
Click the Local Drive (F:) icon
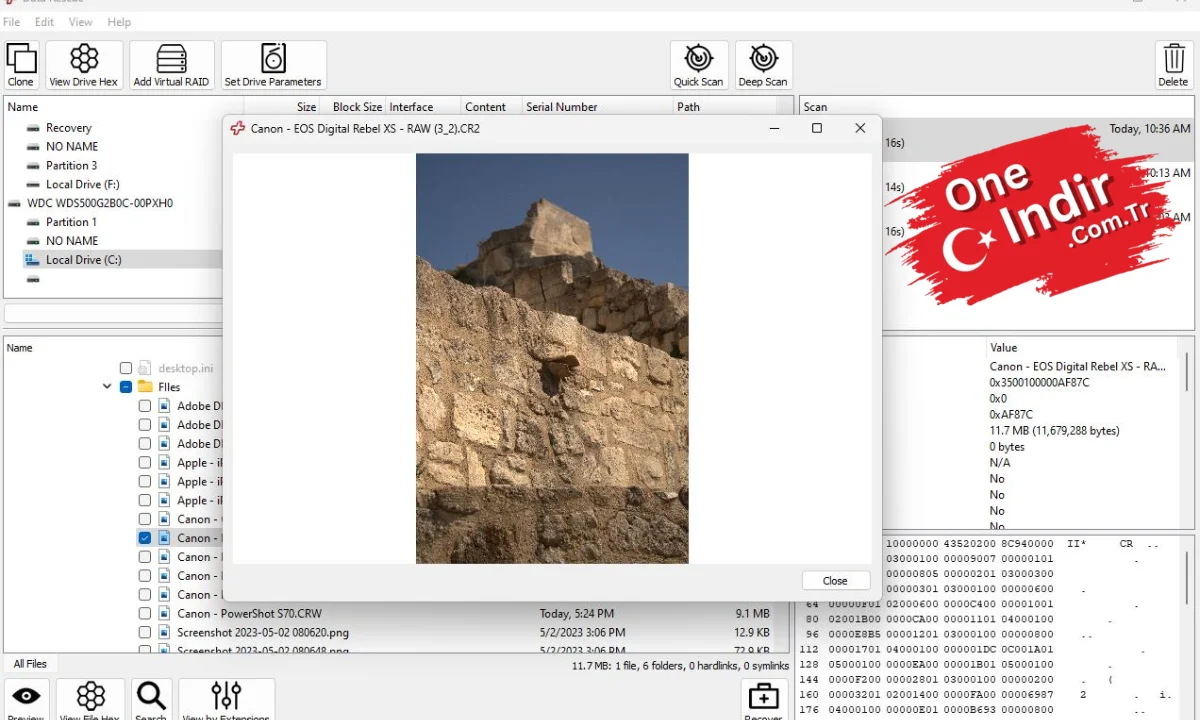33,185
